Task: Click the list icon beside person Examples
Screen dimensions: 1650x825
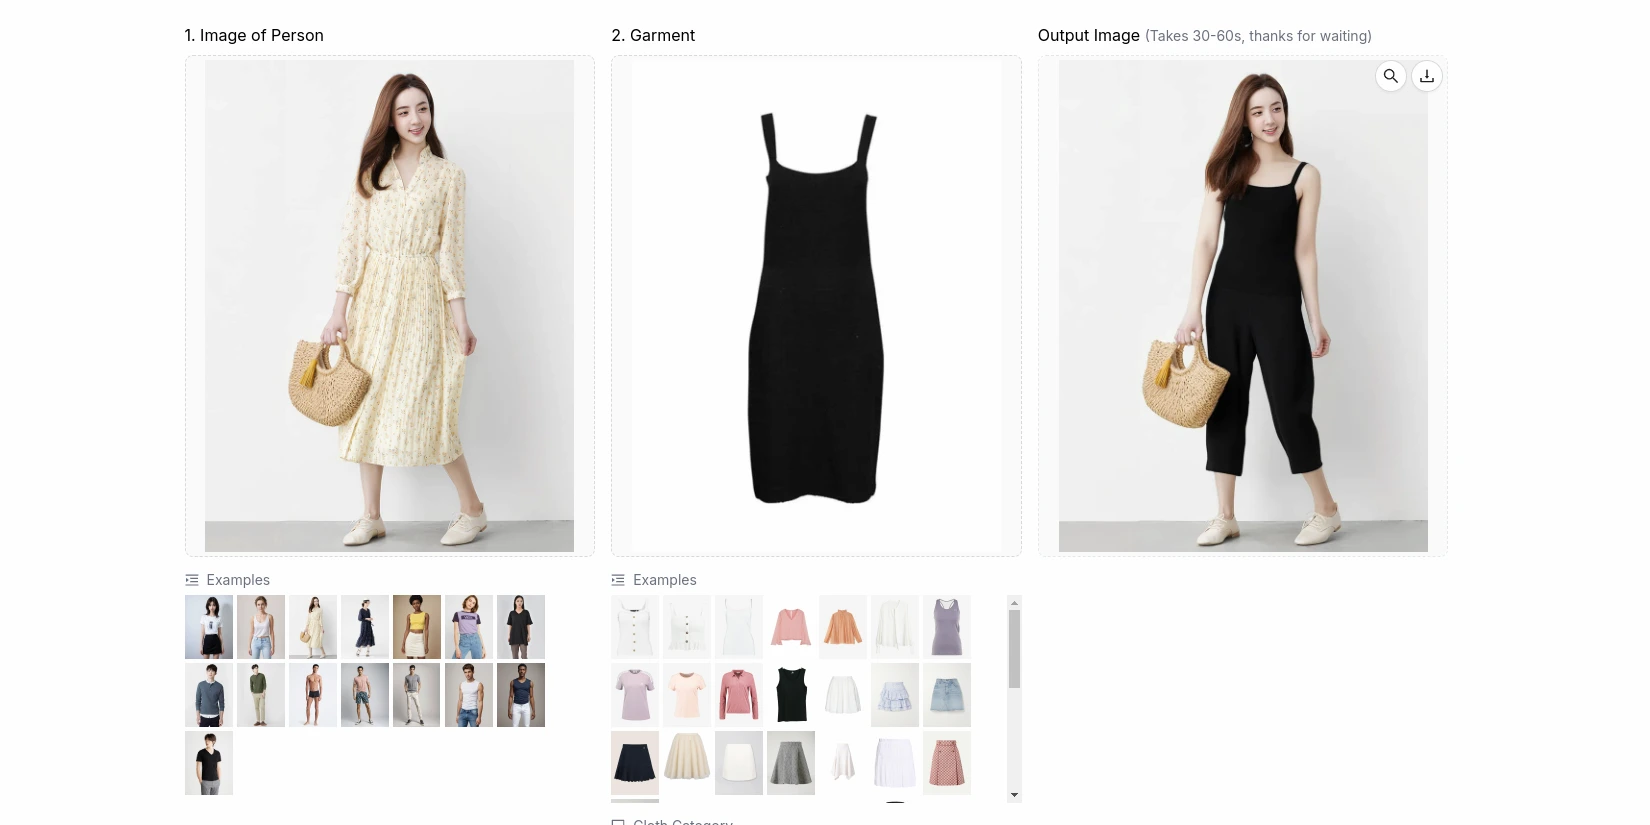Action: coord(192,580)
